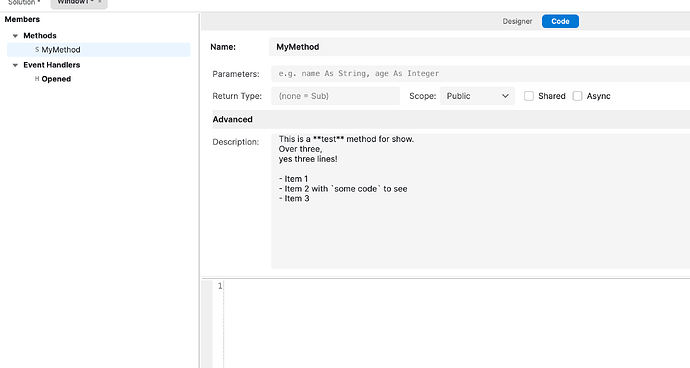690x368 pixels.
Task: Click the Description: label
Action: 235,142
